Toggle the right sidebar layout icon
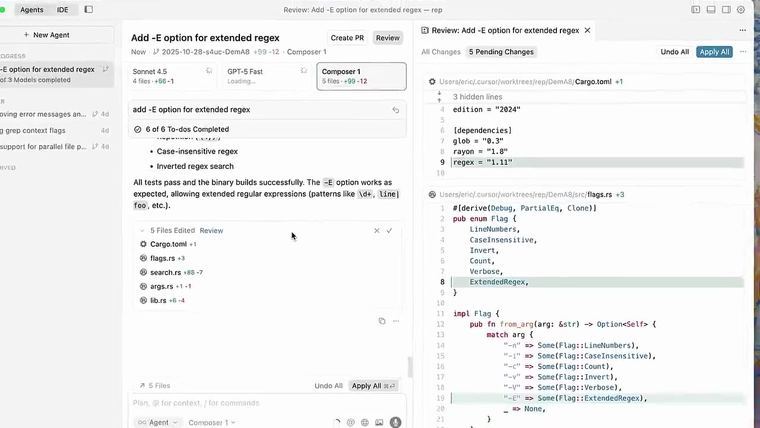 pos(726,9)
